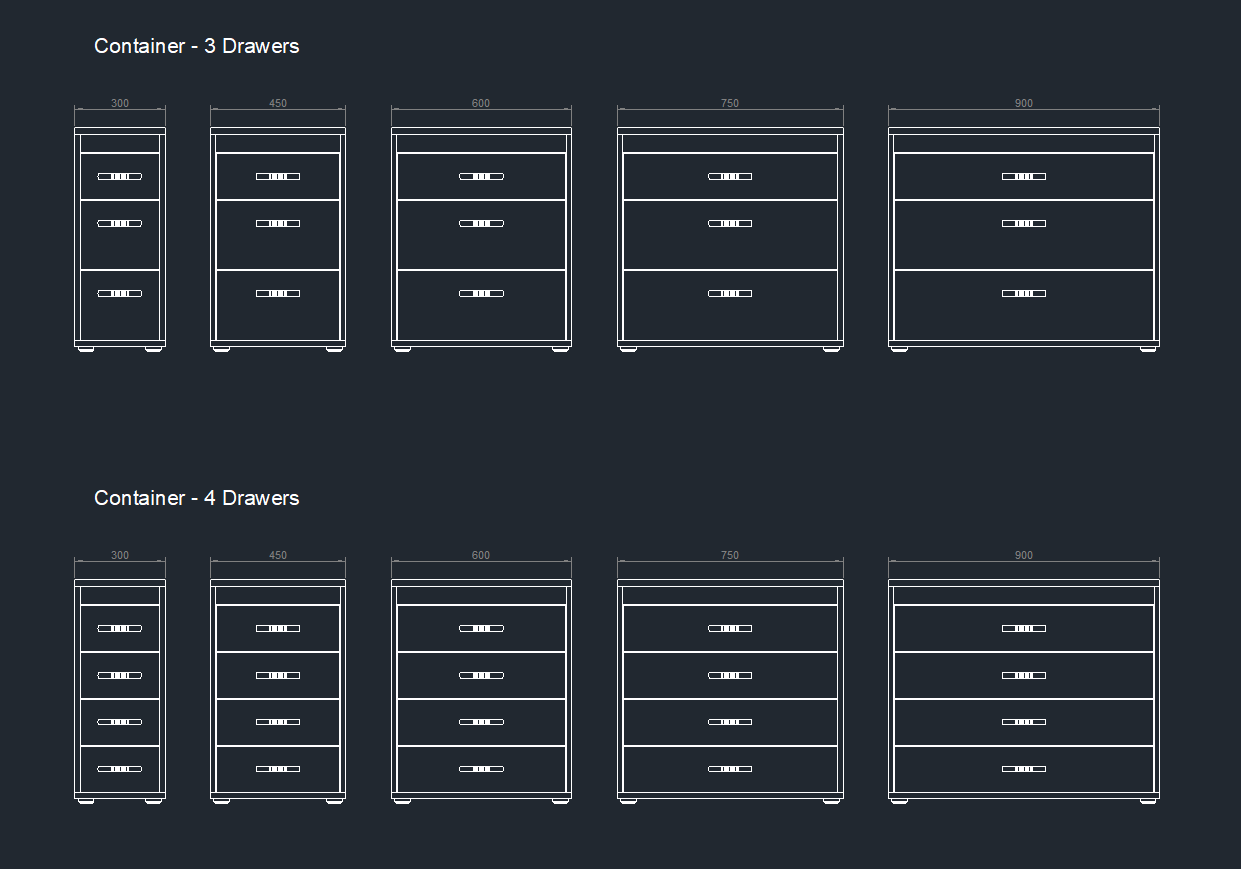Viewport: 1241px width, 869px height.
Task: Select middle drawer handle of 3-drawer 900 container
Action: tap(1024, 224)
